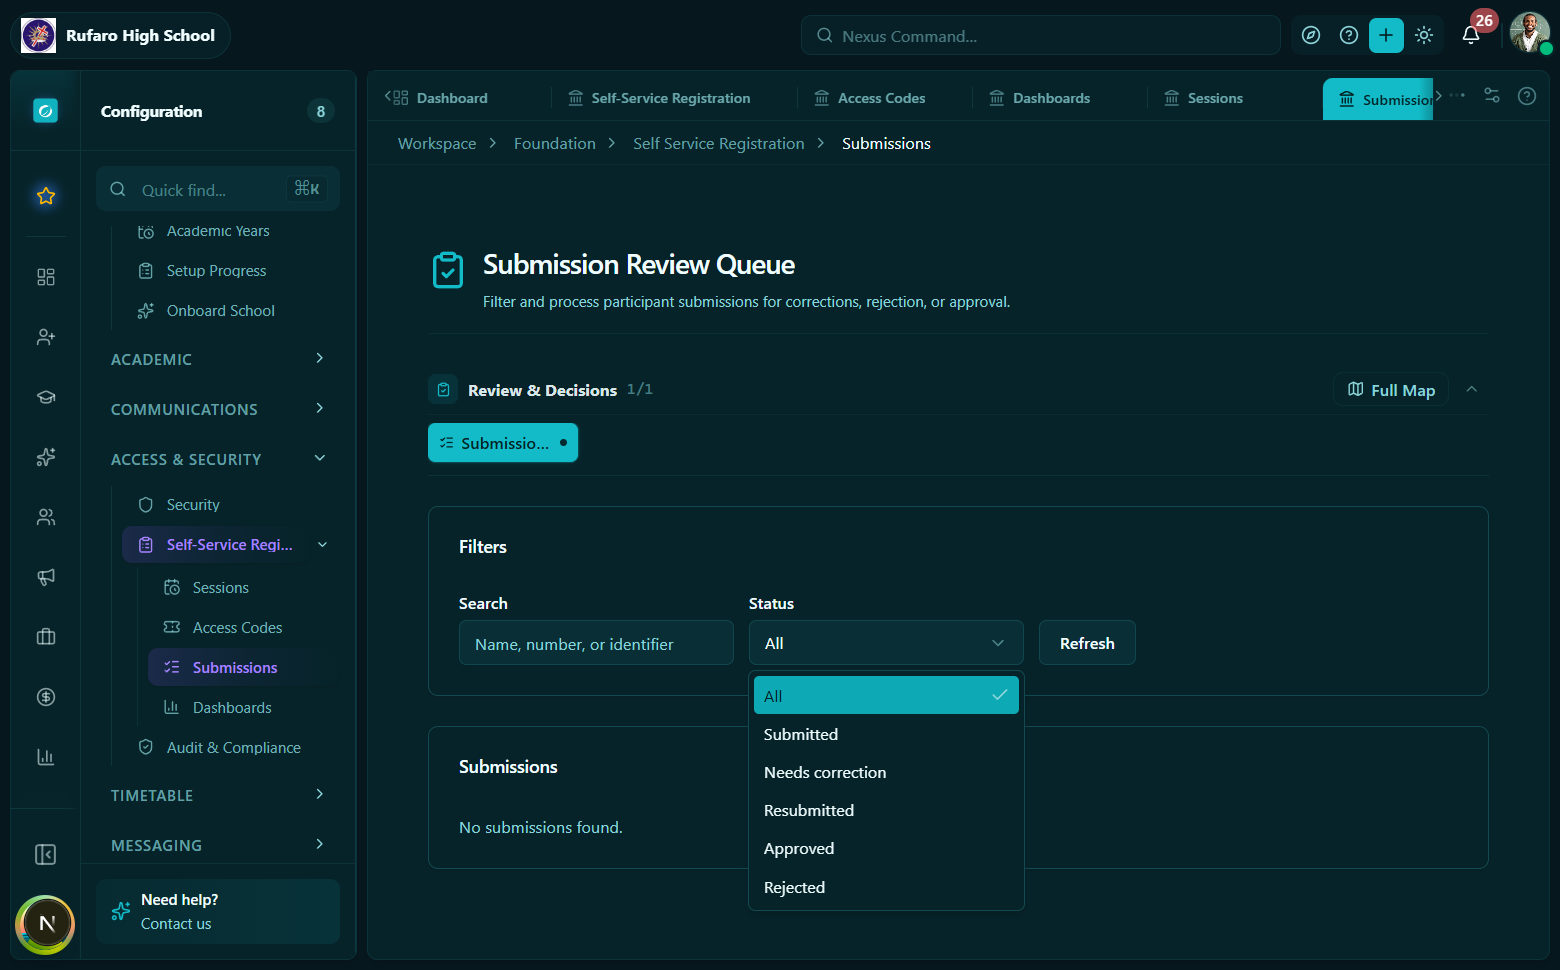Toggle the sun theme switcher
1560x970 pixels.
click(1424, 36)
